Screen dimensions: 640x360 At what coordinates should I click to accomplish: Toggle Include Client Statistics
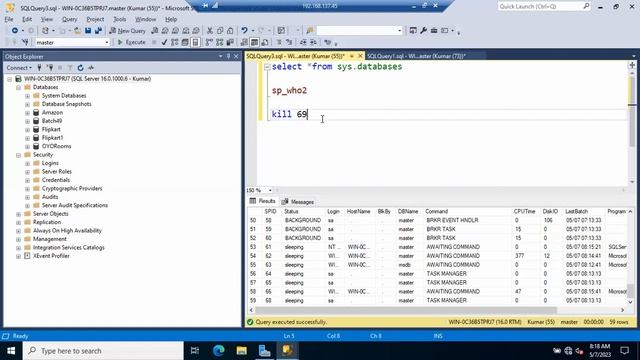[230, 42]
